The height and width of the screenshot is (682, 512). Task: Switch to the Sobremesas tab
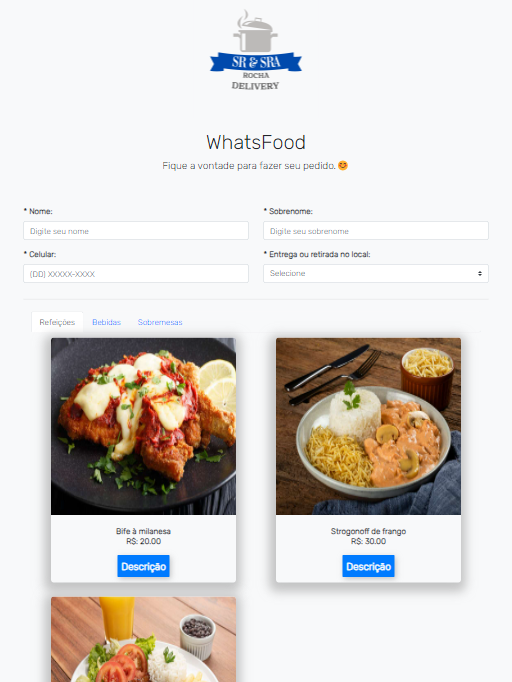coord(160,322)
